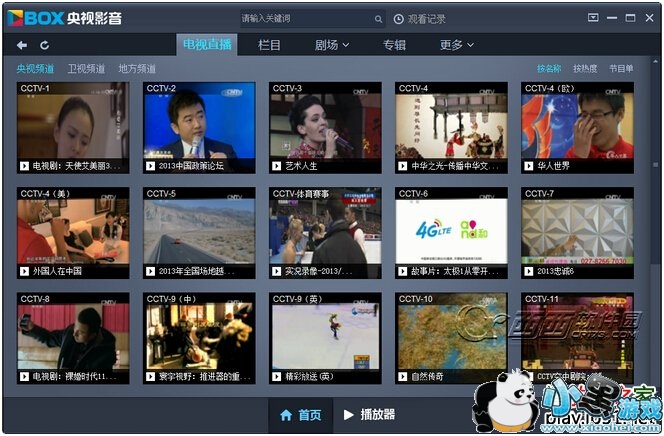Click the play icon beside 外国人在中国
Viewport: 664px width, 436px height.
click(25, 271)
